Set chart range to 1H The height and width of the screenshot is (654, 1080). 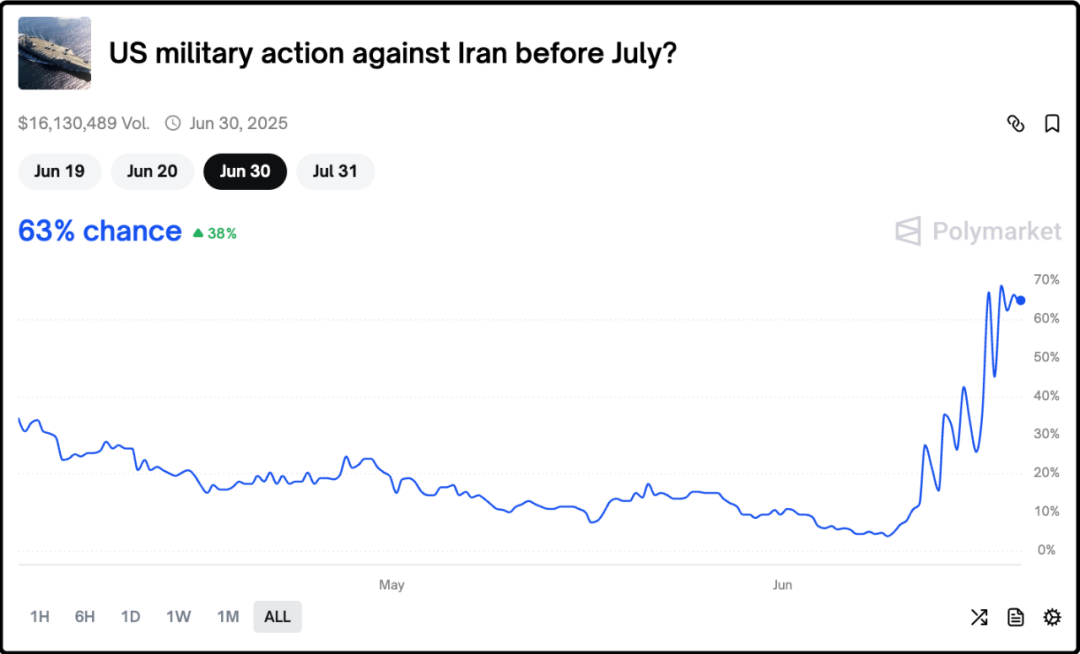click(40, 616)
